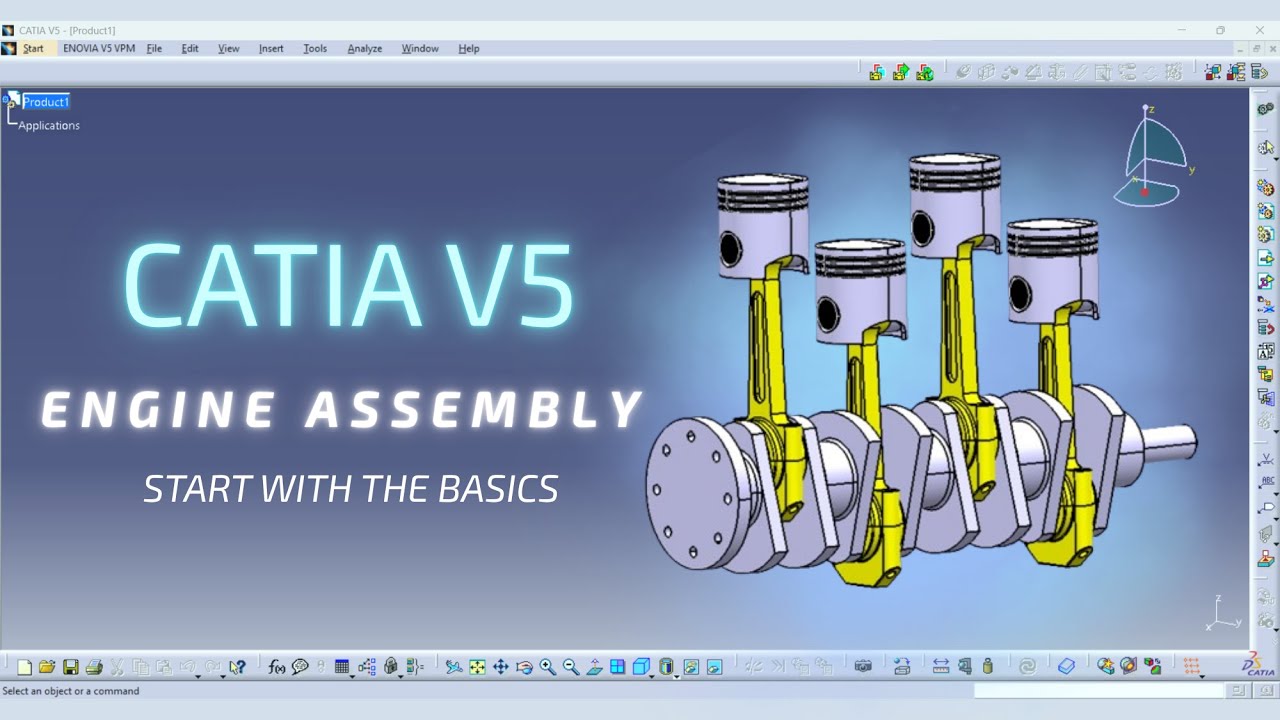
Task: Select Product1 in the specification tree
Action: [46, 102]
